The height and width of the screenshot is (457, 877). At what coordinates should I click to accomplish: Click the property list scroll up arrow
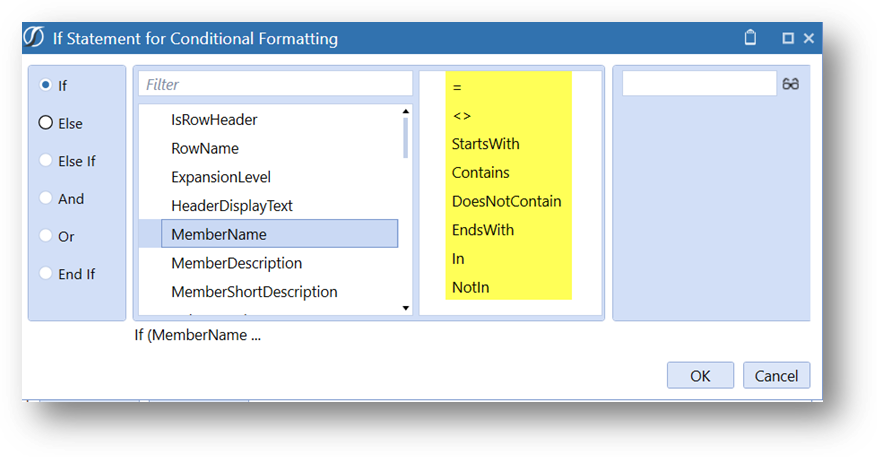pos(406,112)
